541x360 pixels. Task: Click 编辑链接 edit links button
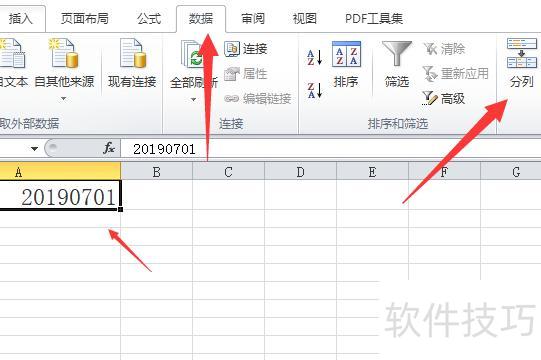click(258, 99)
